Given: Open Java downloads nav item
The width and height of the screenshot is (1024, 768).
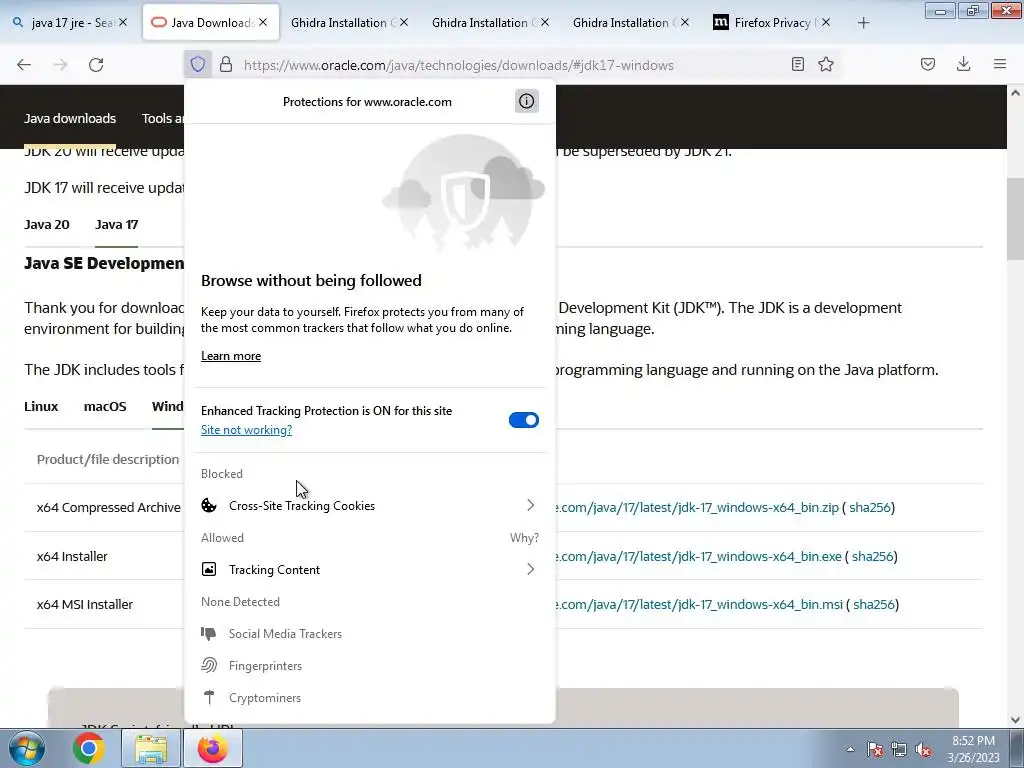Looking at the screenshot, I should pyautogui.click(x=70, y=118).
